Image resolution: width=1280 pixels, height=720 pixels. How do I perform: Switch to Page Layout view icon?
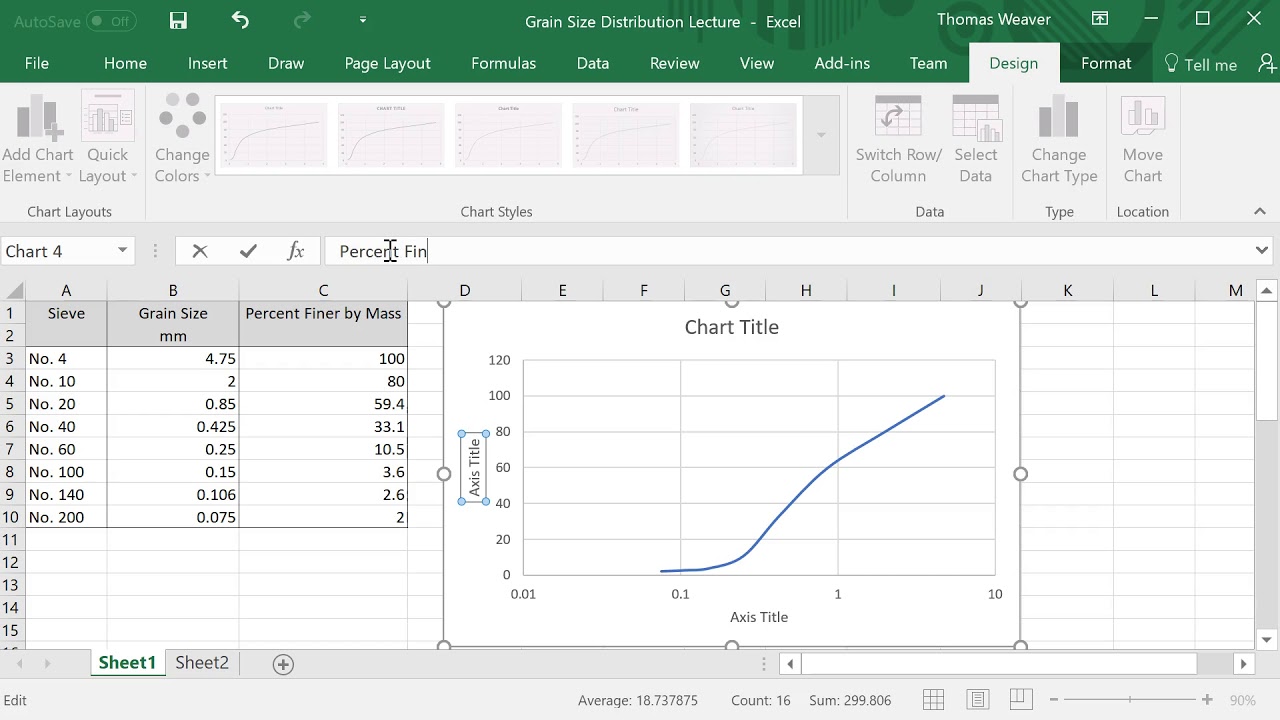click(978, 700)
